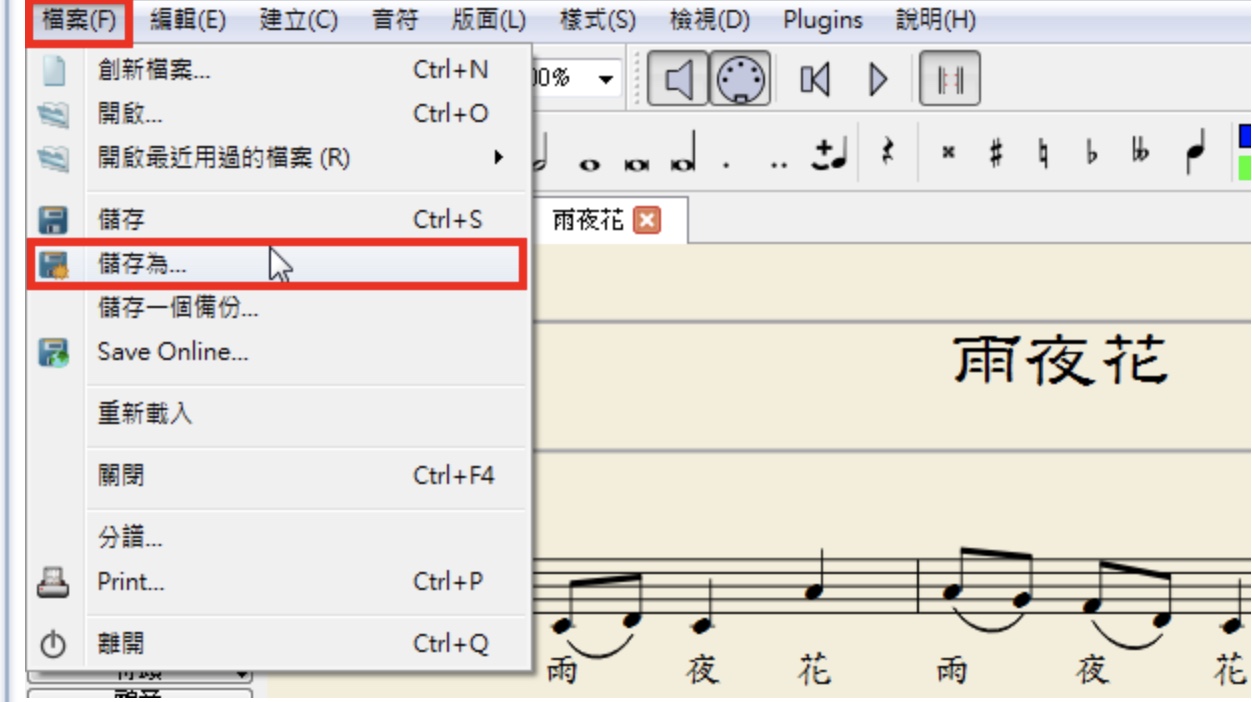The height and width of the screenshot is (702, 1252).
Task: Apply the sharp accidental
Action: [996, 155]
